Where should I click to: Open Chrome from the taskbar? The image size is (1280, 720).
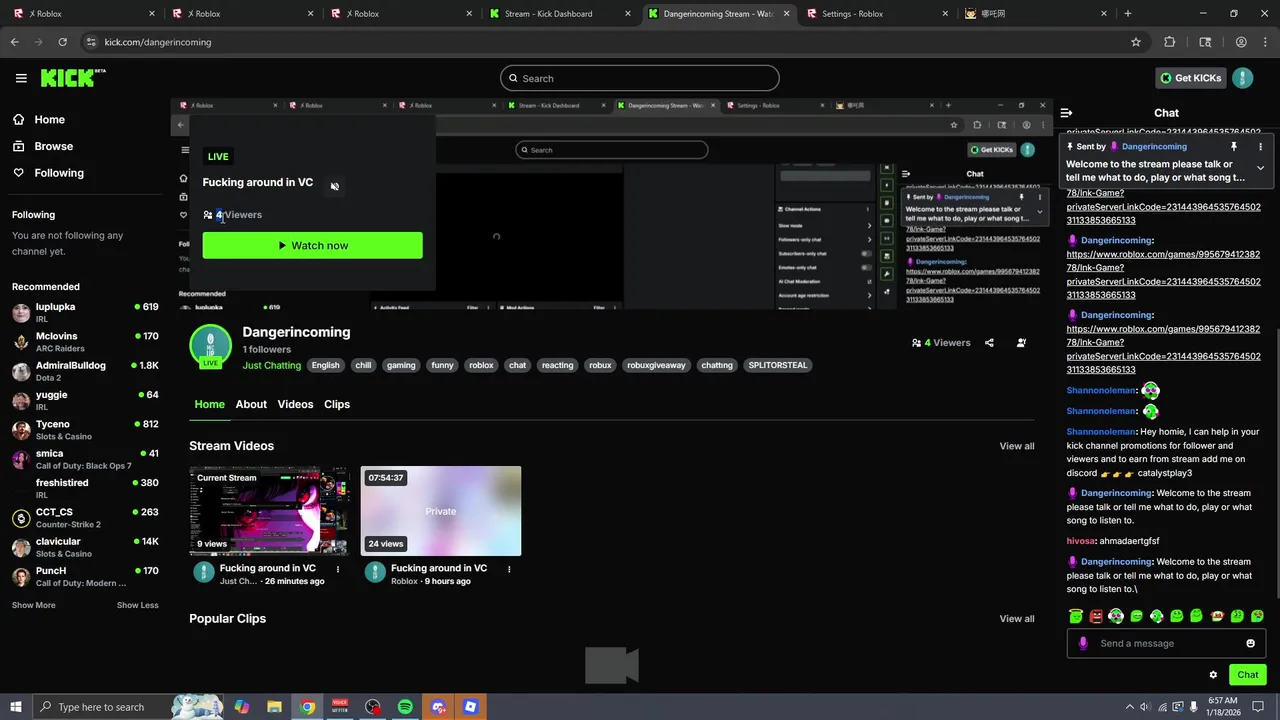tap(308, 707)
